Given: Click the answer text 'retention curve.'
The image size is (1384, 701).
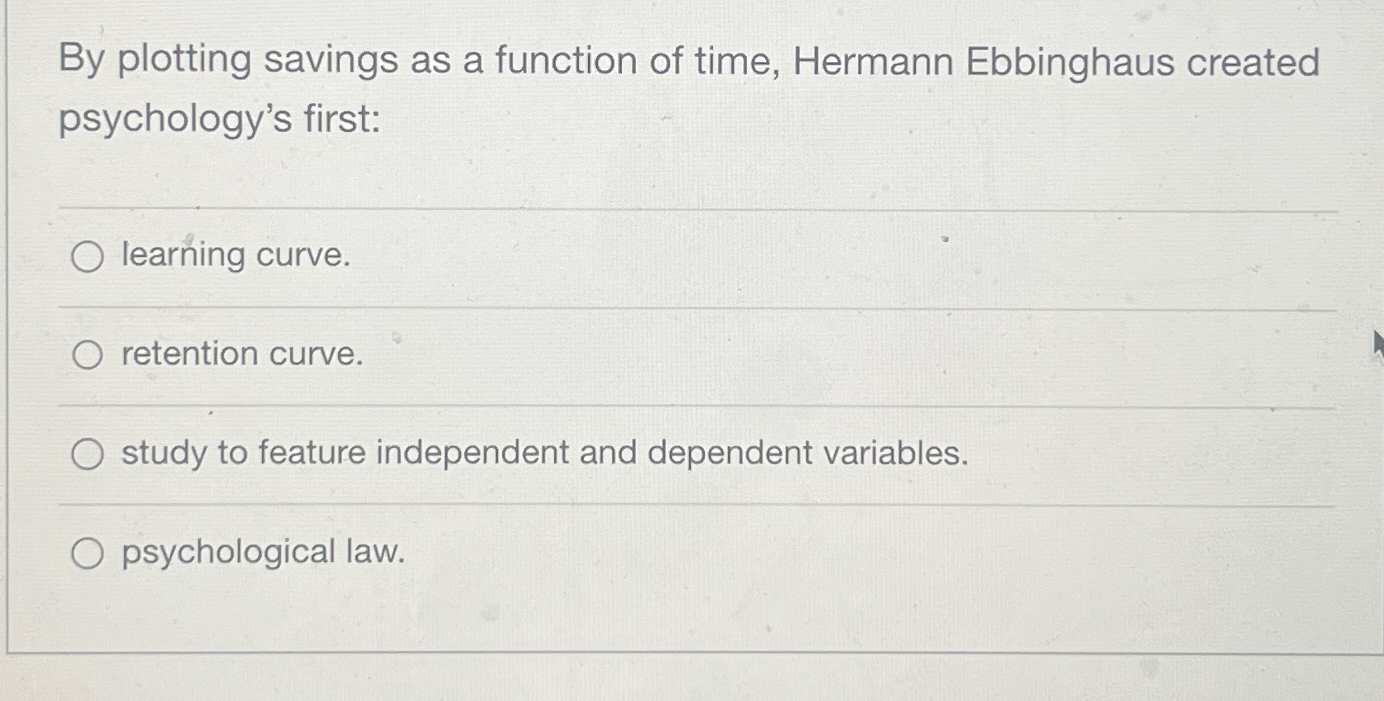Looking at the screenshot, I should pos(242,354).
